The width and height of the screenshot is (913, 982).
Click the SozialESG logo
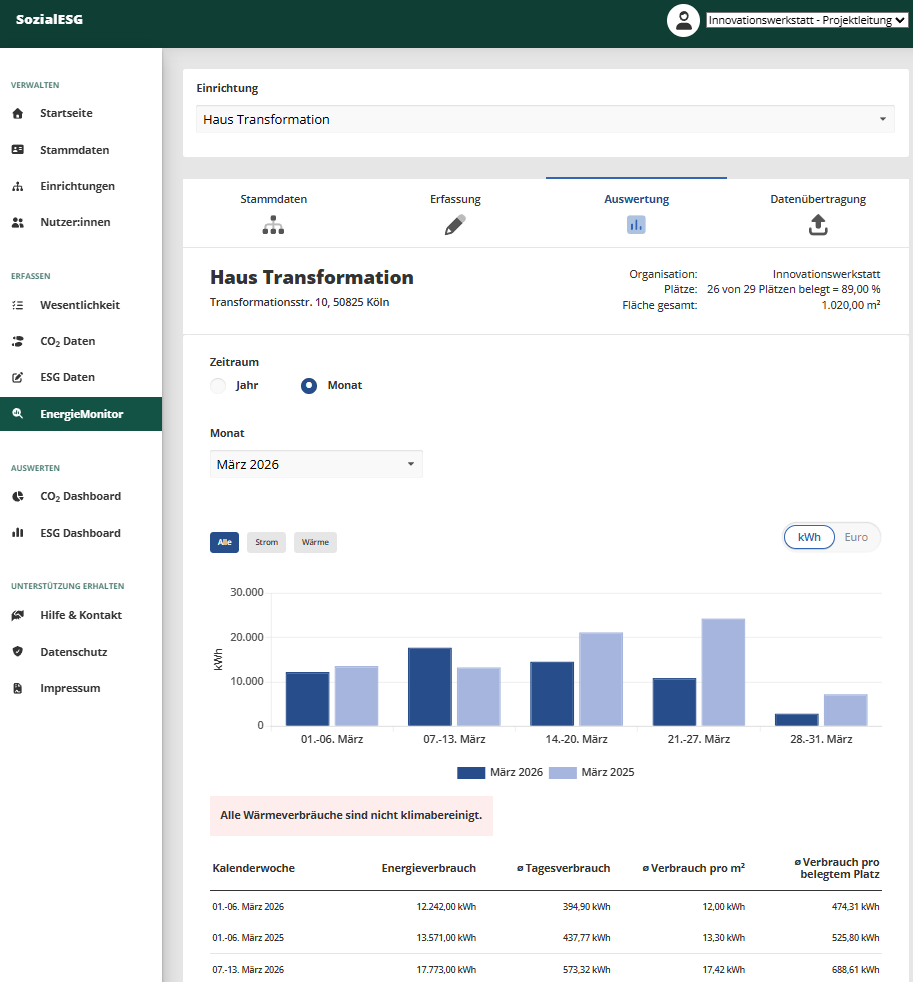[49, 19]
